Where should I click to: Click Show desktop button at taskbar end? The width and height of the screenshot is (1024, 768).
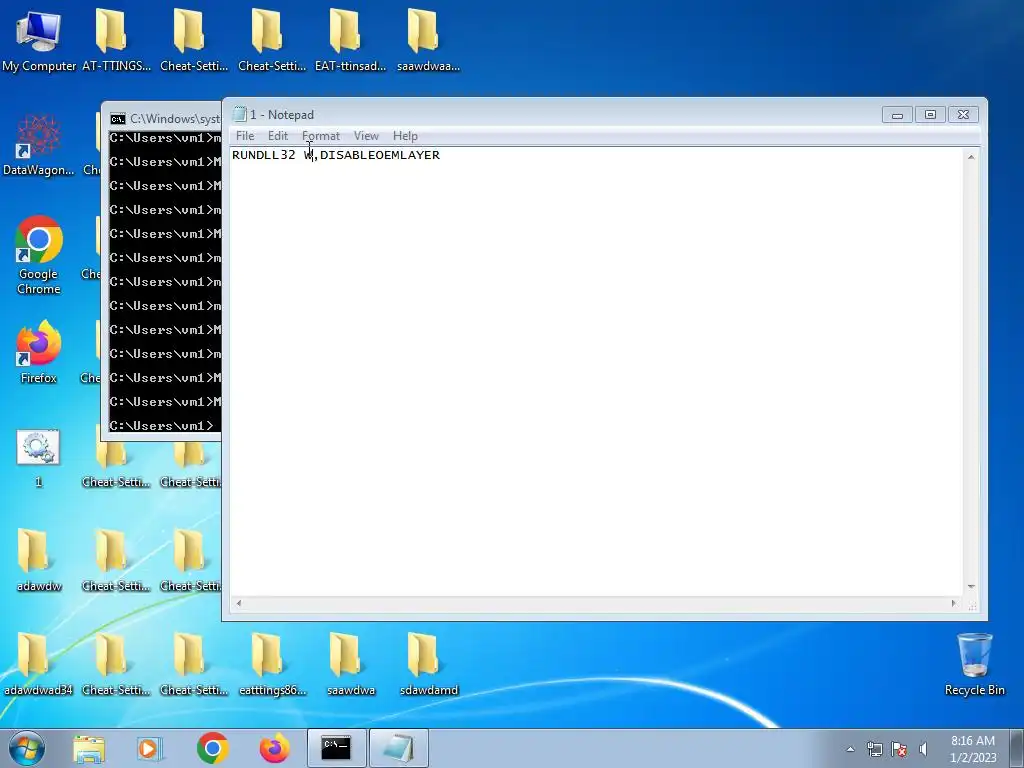coord(1017,748)
